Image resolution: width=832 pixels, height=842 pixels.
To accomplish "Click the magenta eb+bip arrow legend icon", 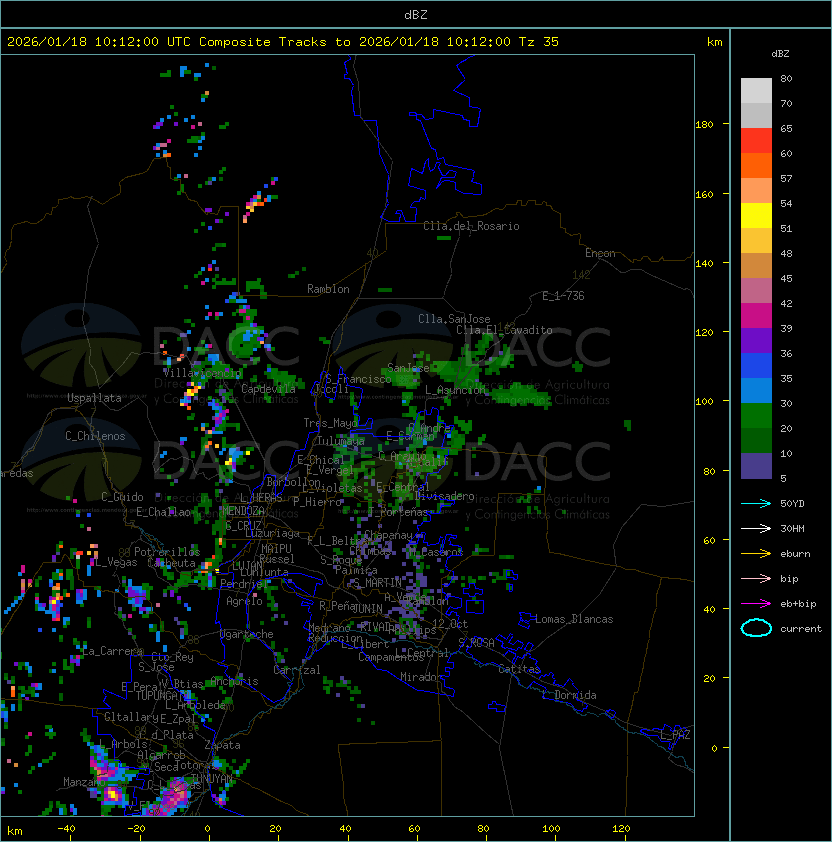I will [x=756, y=604].
